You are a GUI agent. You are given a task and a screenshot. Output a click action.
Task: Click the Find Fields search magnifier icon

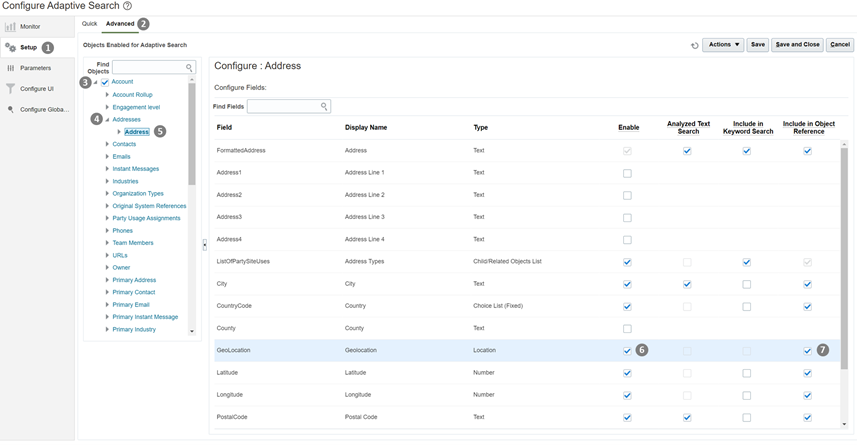[x=324, y=106]
